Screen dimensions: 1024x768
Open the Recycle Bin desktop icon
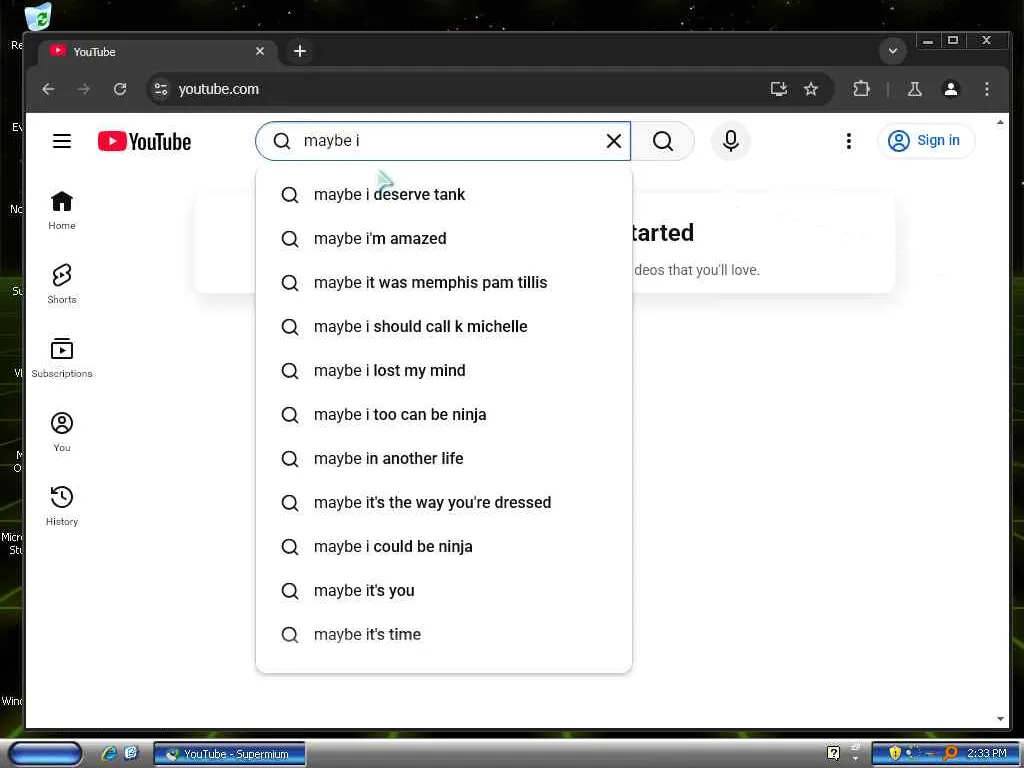click(x=38, y=17)
